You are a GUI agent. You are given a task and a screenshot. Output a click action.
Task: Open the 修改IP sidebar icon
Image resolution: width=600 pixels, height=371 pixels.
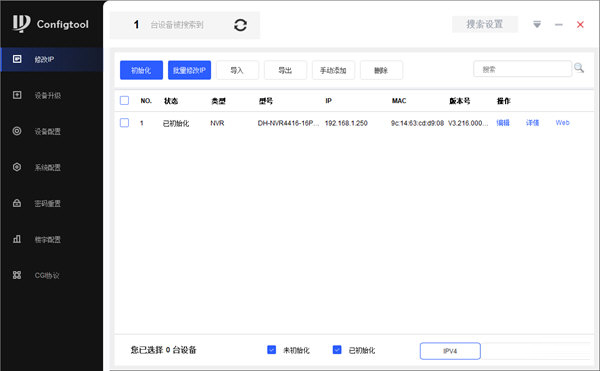tap(17, 59)
